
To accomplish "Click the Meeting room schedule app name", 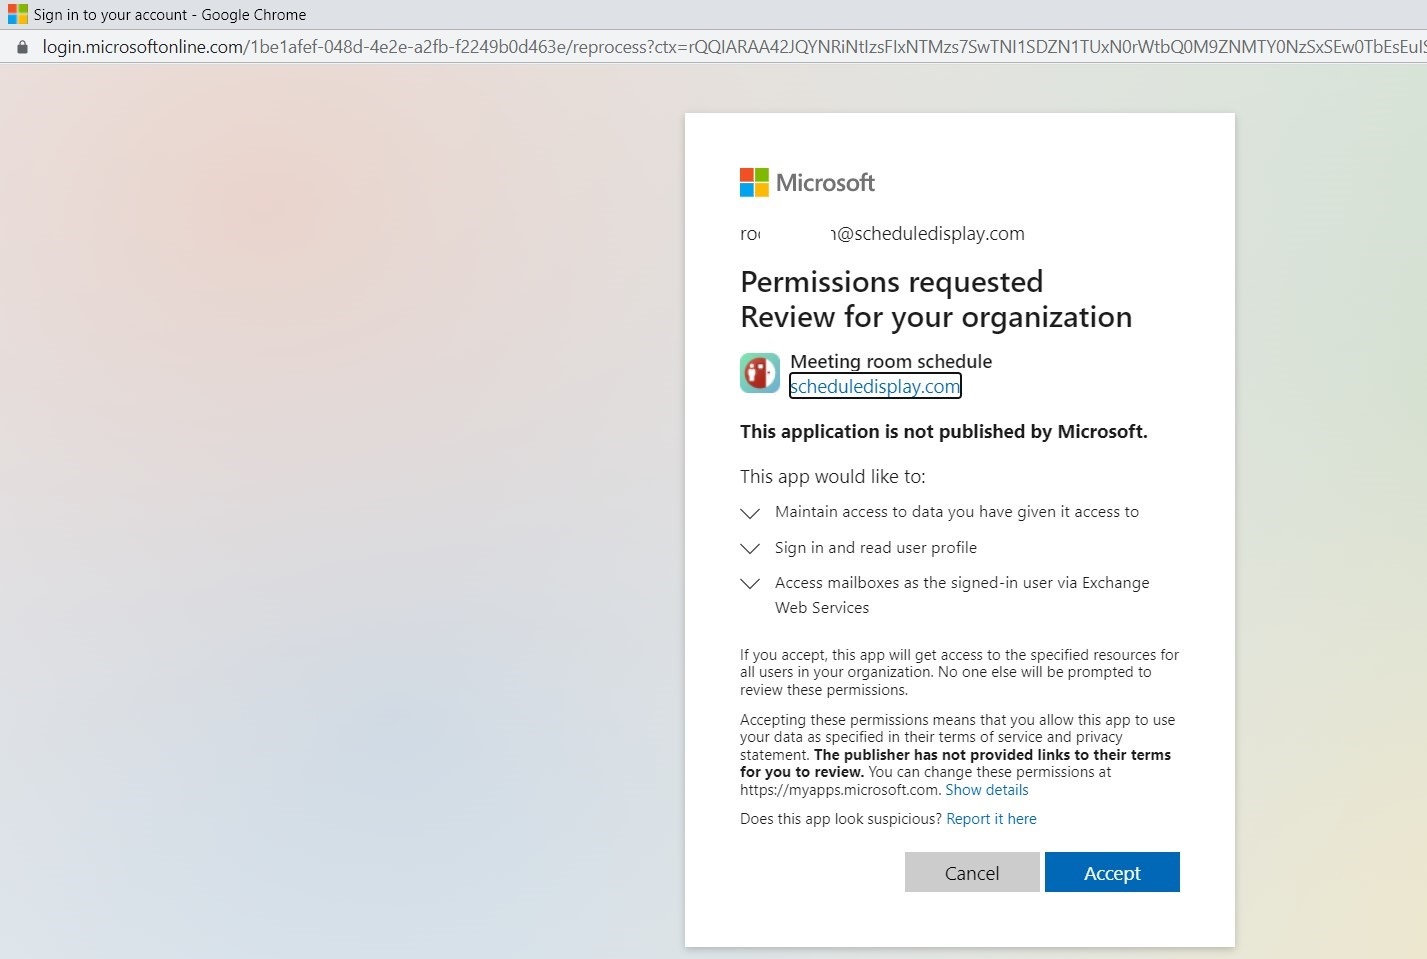I will 891,361.
